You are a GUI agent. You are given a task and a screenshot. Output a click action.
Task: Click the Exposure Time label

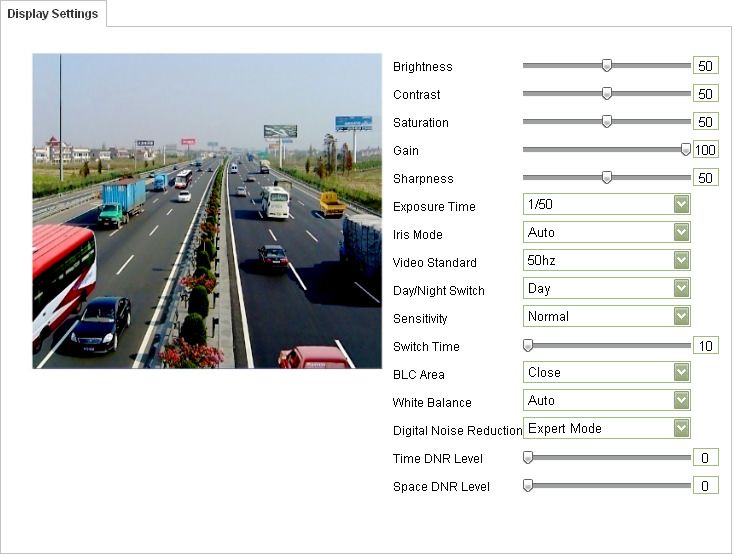pyautogui.click(x=434, y=207)
